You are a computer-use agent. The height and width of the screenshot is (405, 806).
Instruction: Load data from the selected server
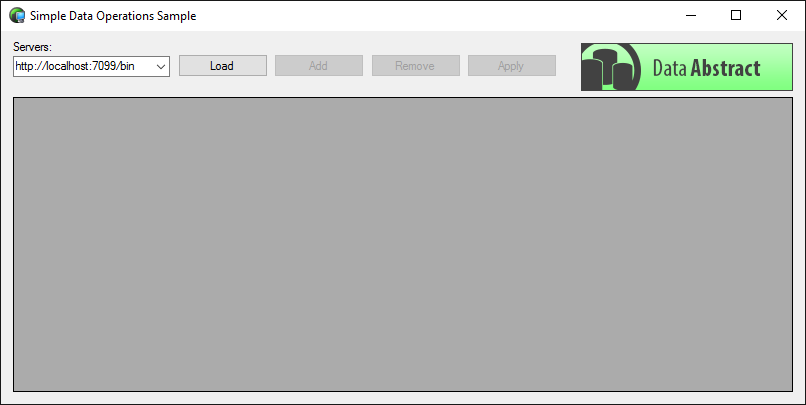pyautogui.click(x=223, y=66)
